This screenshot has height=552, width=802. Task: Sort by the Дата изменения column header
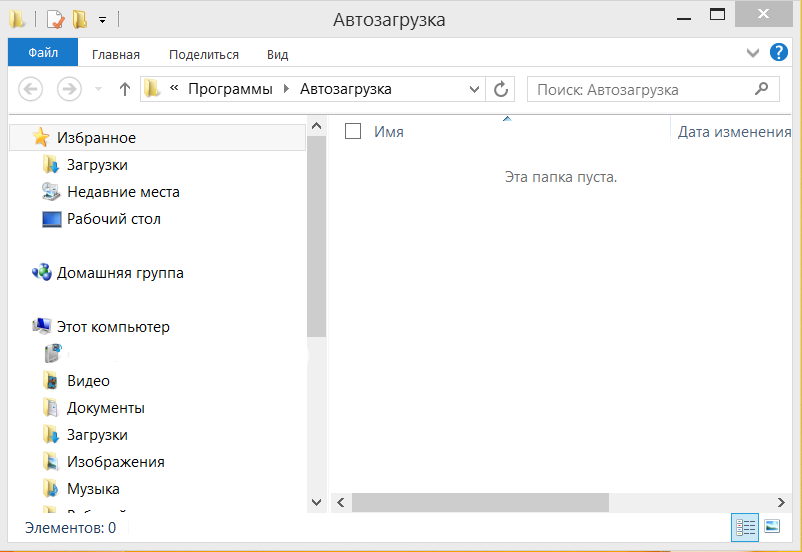(x=734, y=131)
